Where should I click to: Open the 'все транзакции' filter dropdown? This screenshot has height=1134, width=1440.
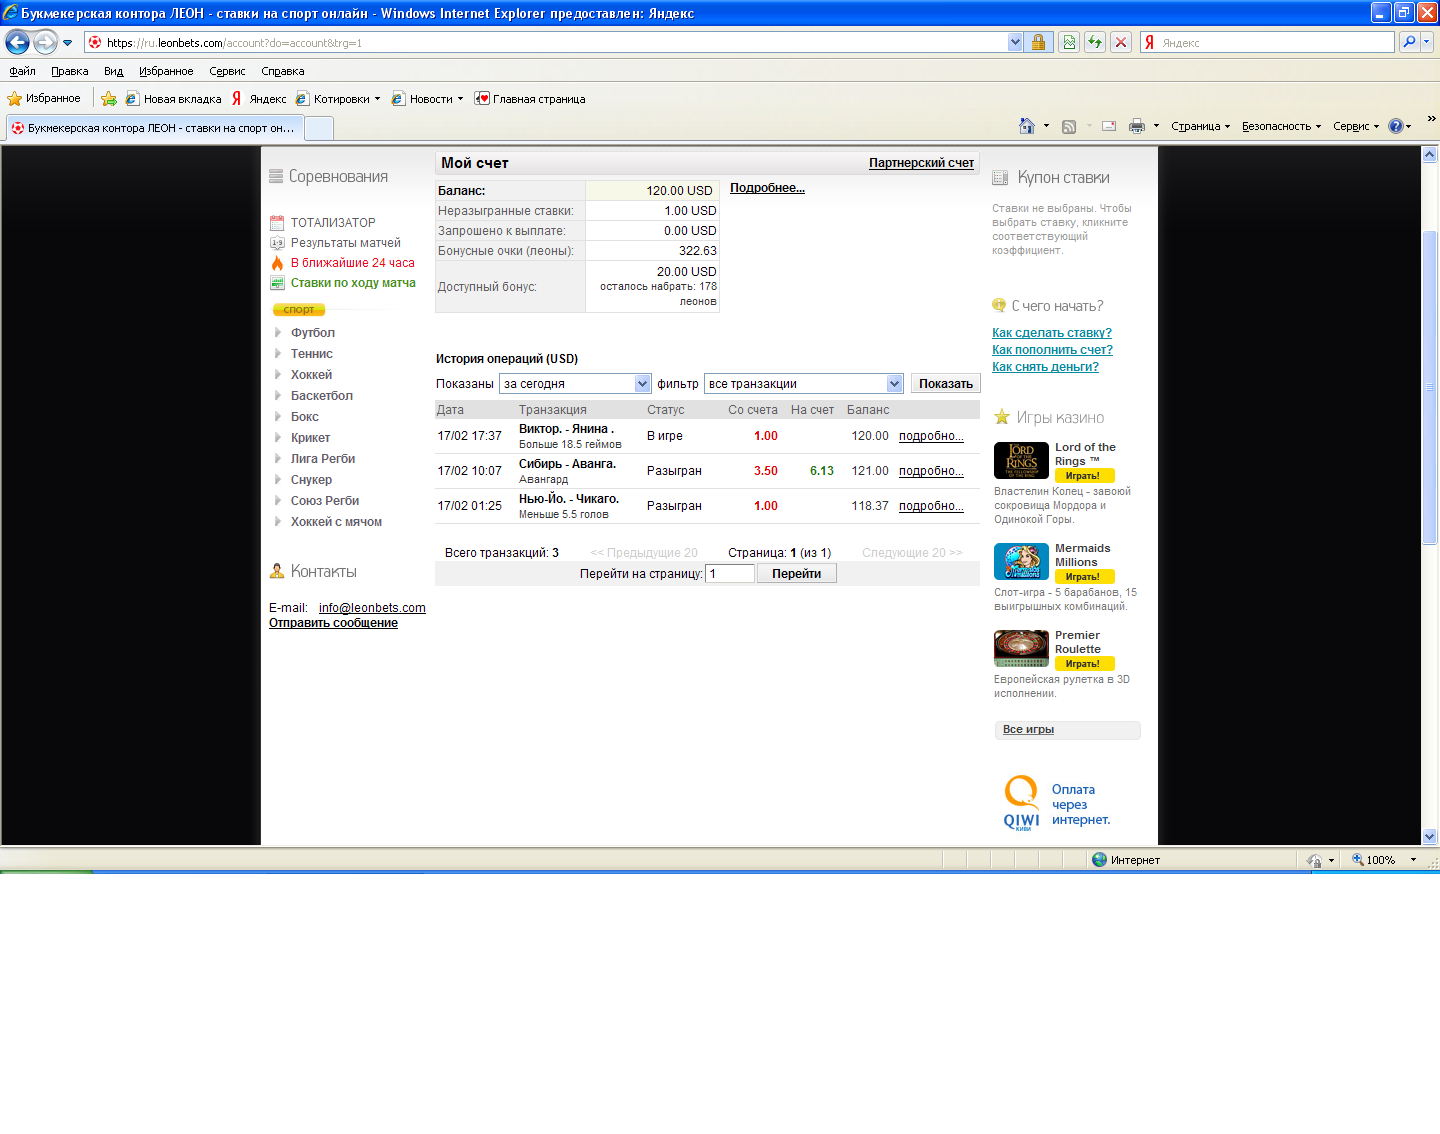[x=894, y=384]
